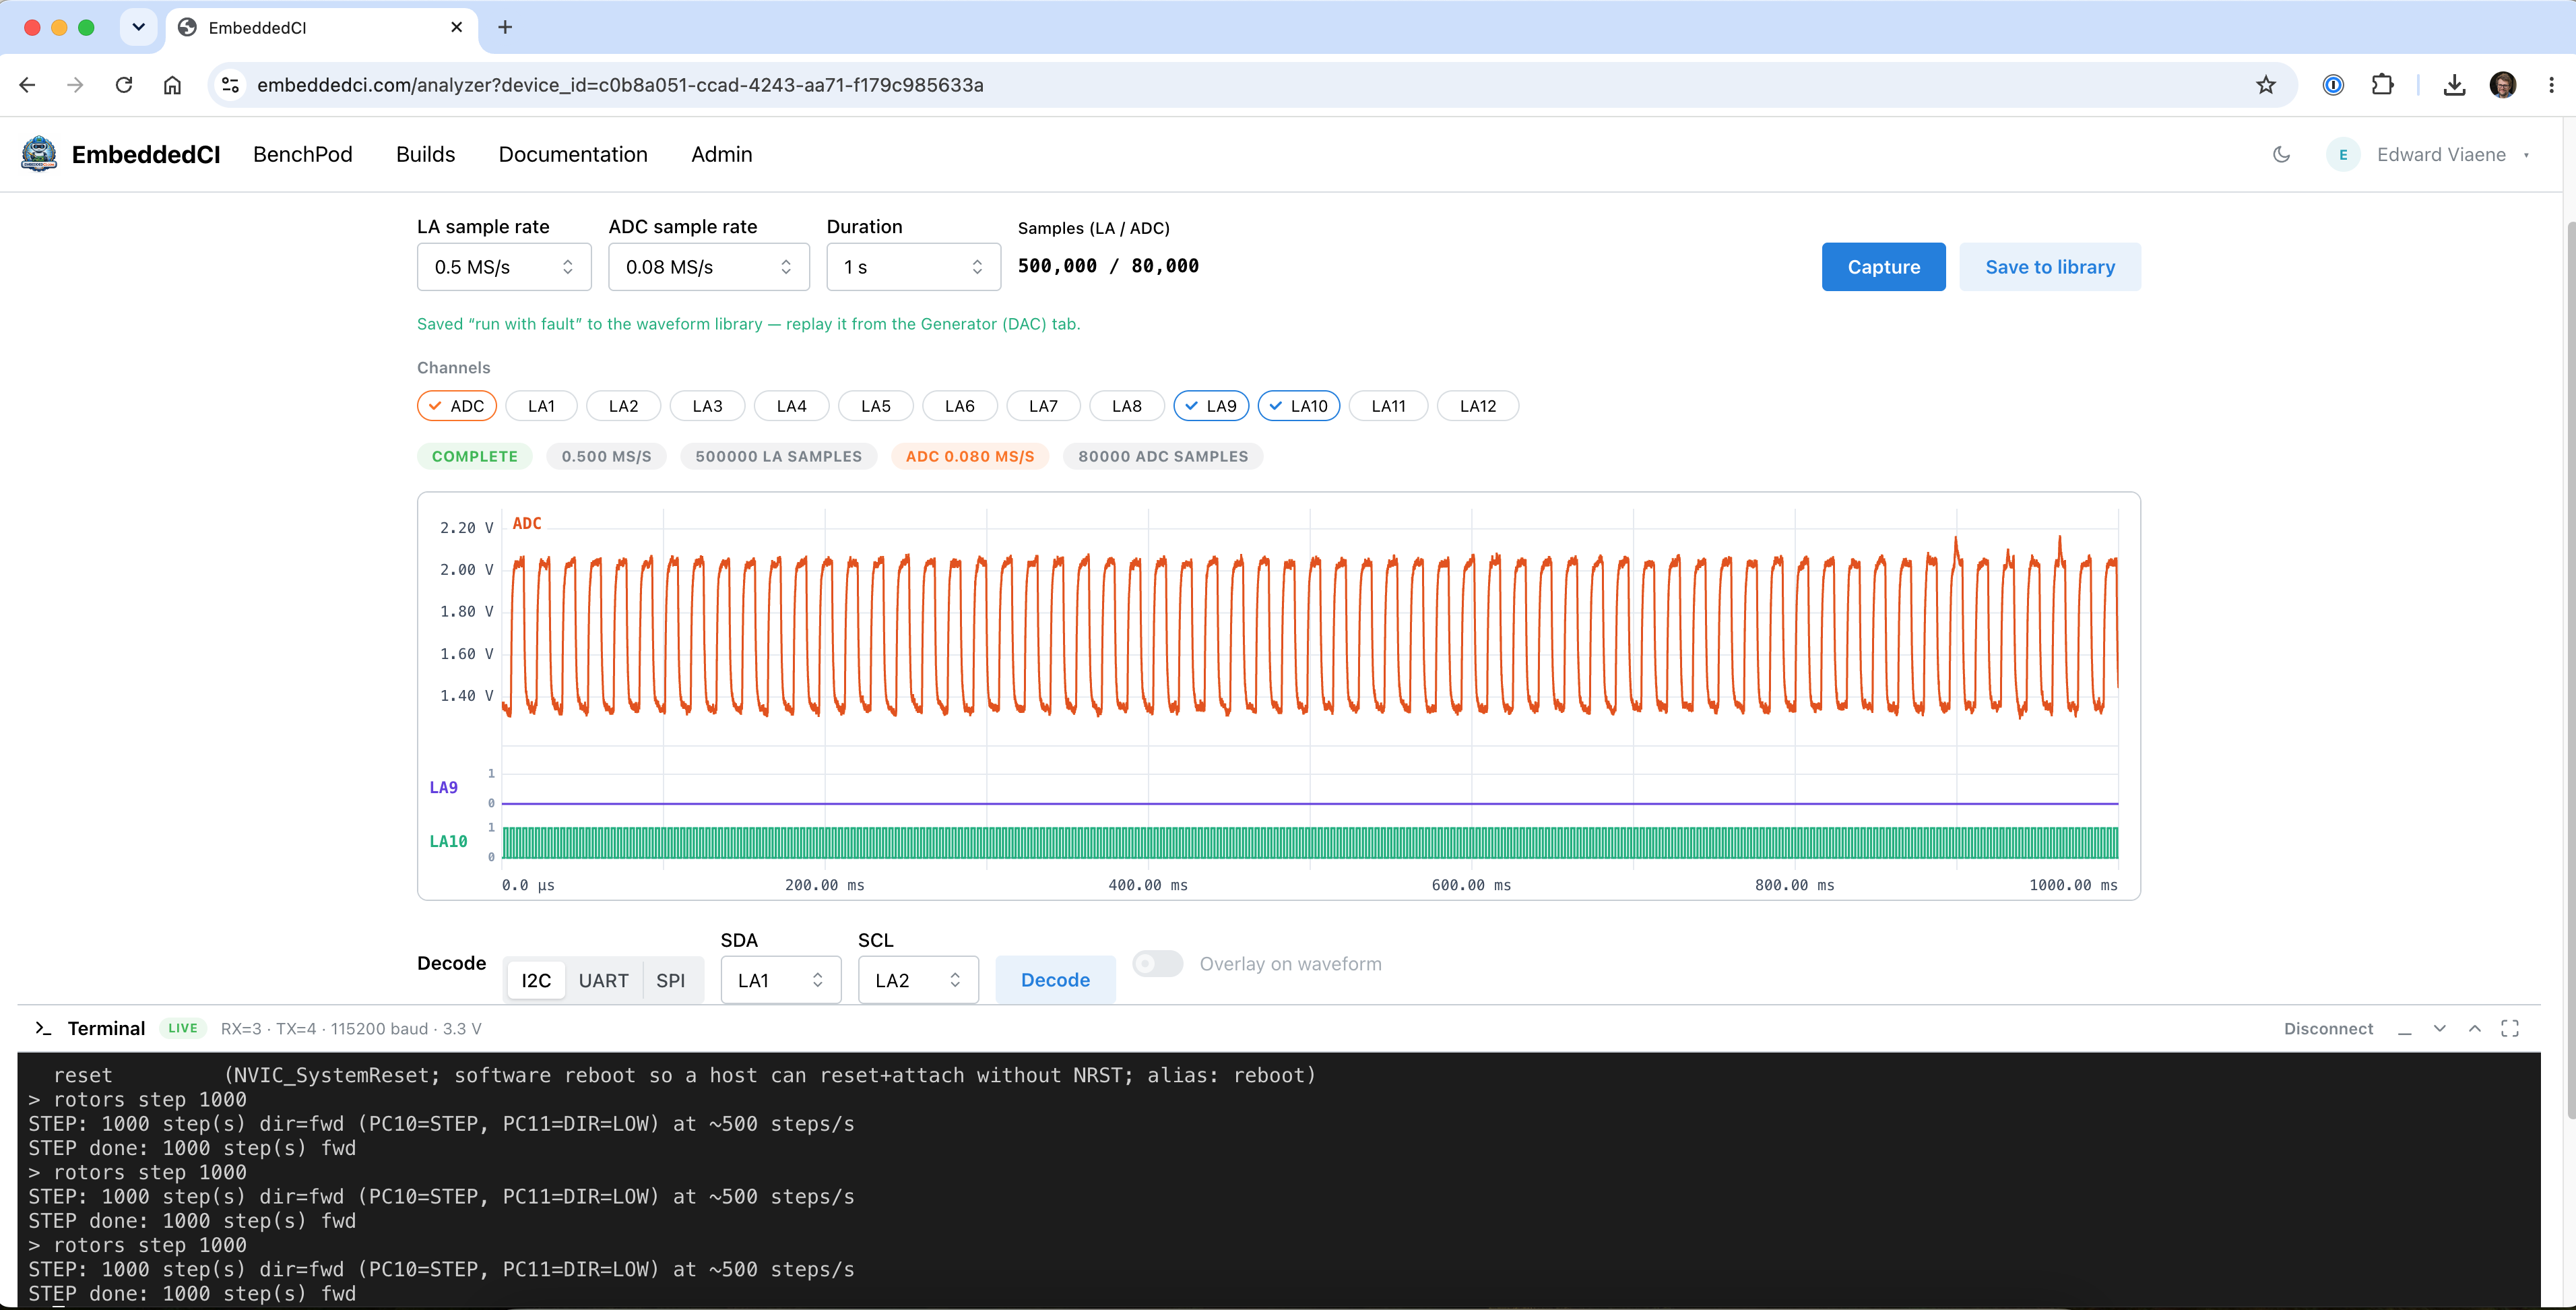This screenshot has width=2576, height=1310.
Task: Open the 1Password extension icon
Action: click(x=2333, y=85)
